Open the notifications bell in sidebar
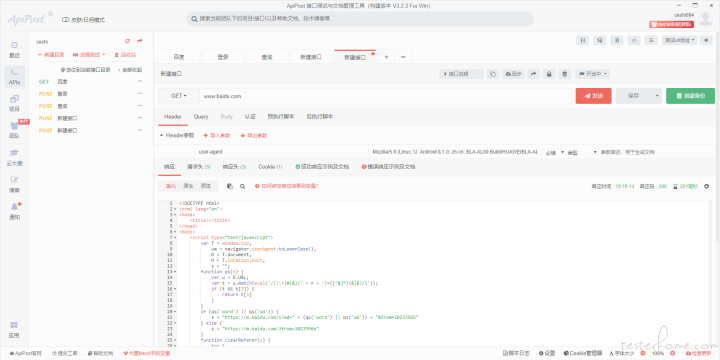Viewport: 720px width, 360px height. pyautogui.click(x=15, y=211)
